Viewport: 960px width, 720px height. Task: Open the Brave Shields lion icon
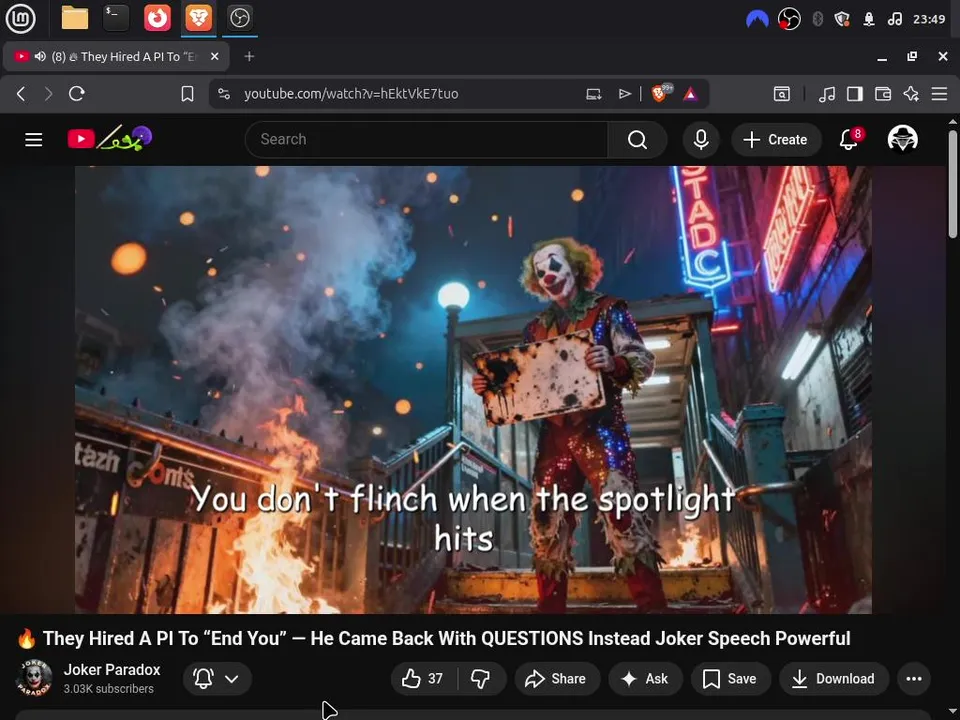click(661, 92)
